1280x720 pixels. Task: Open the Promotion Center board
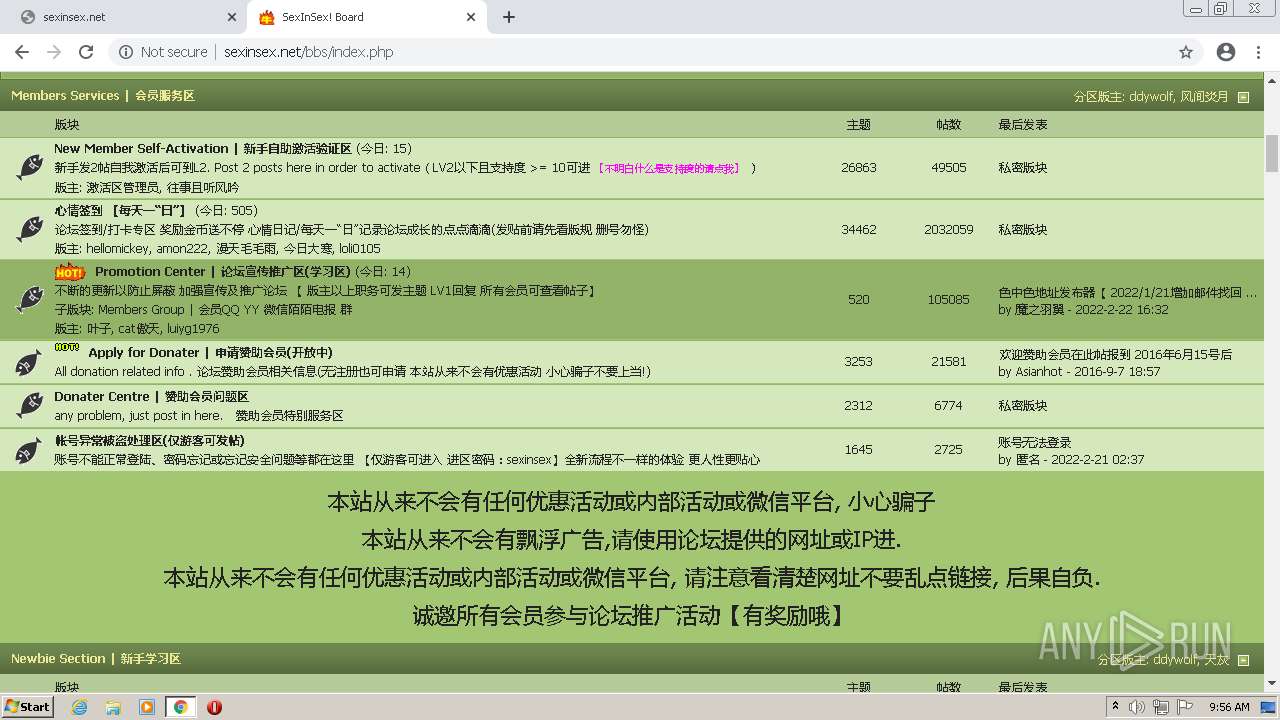tap(223, 271)
